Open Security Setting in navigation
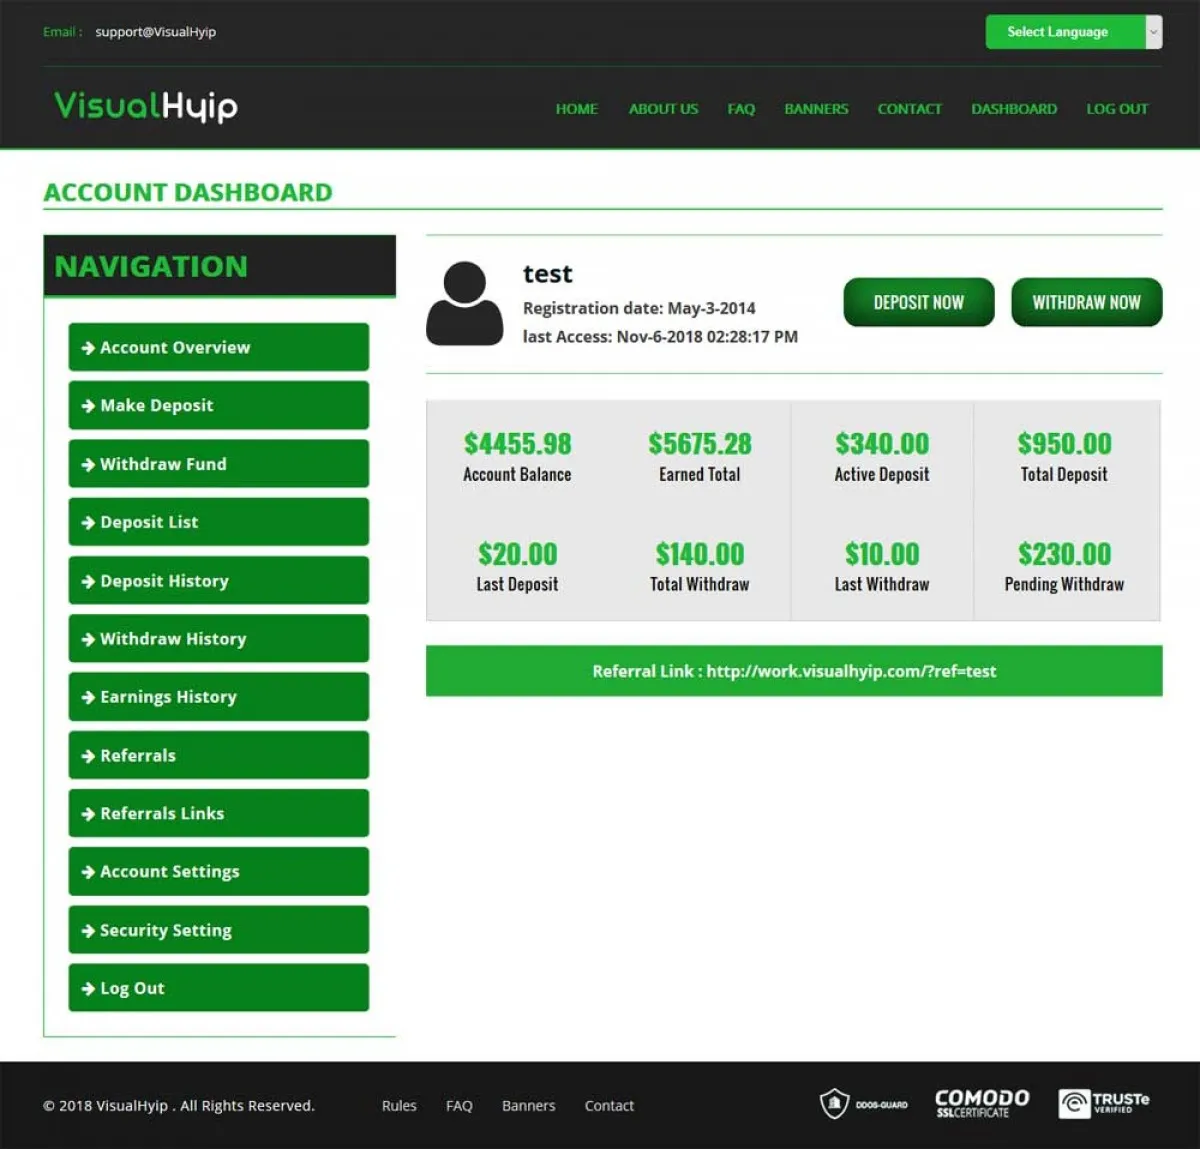This screenshot has height=1149, width=1200. 218,930
